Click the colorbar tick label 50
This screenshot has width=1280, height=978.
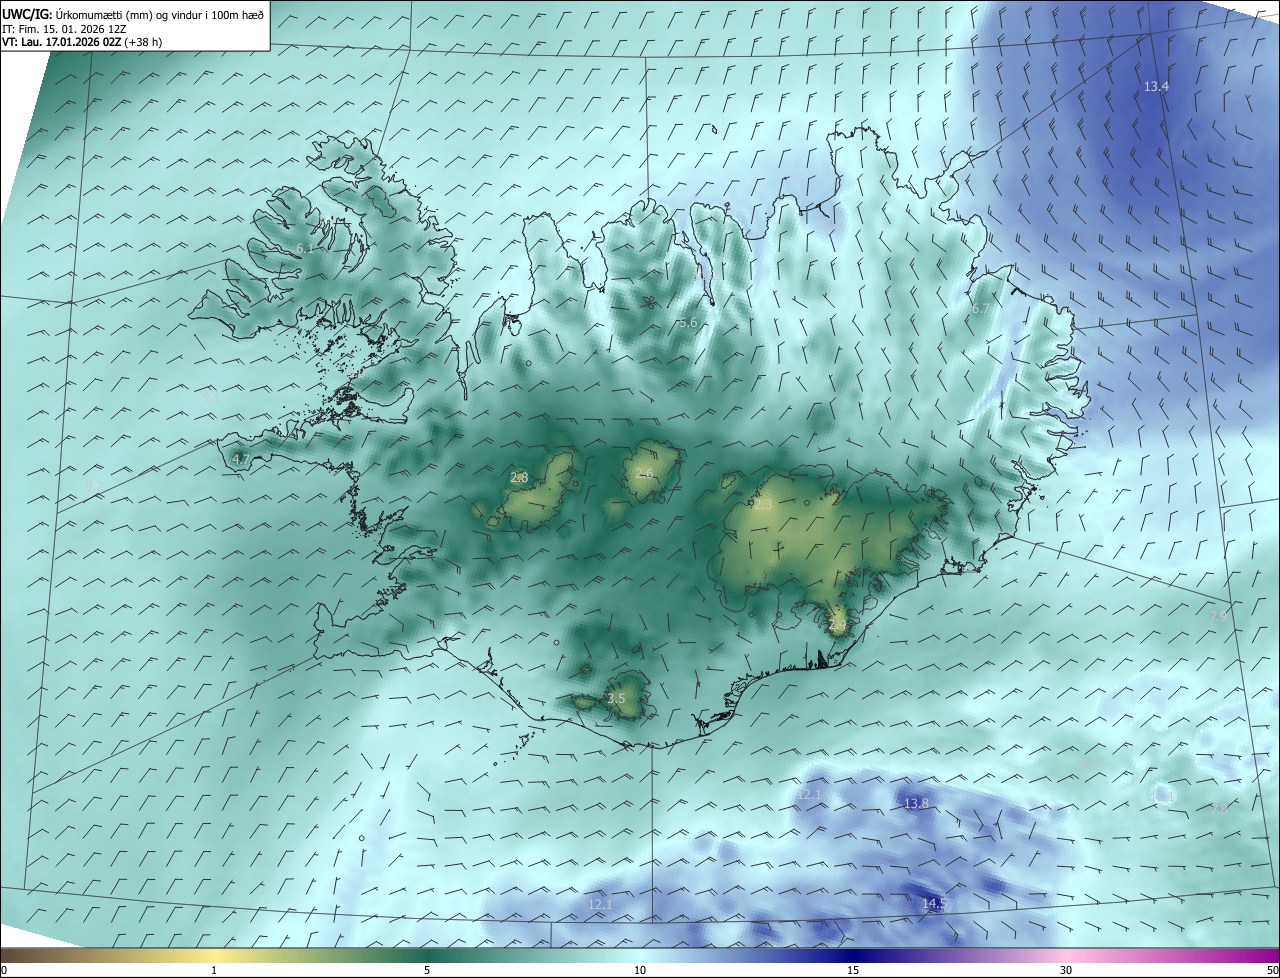[1272, 970]
